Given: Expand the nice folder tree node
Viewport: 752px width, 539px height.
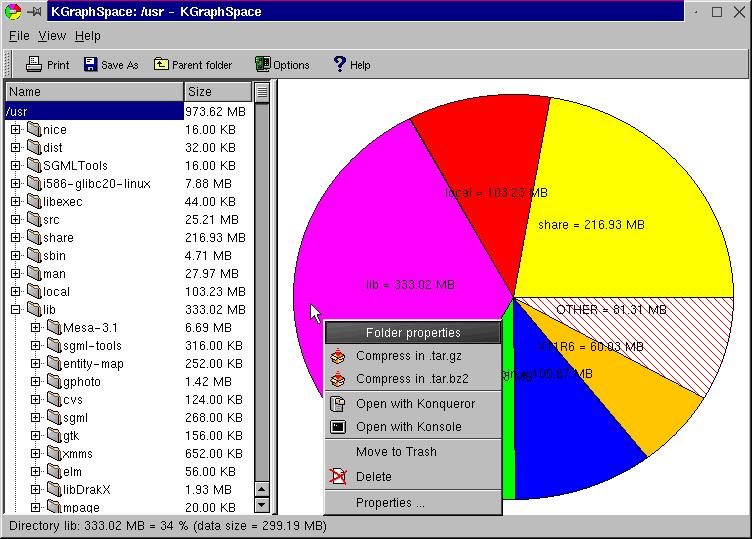Looking at the screenshot, I should (15, 129).
